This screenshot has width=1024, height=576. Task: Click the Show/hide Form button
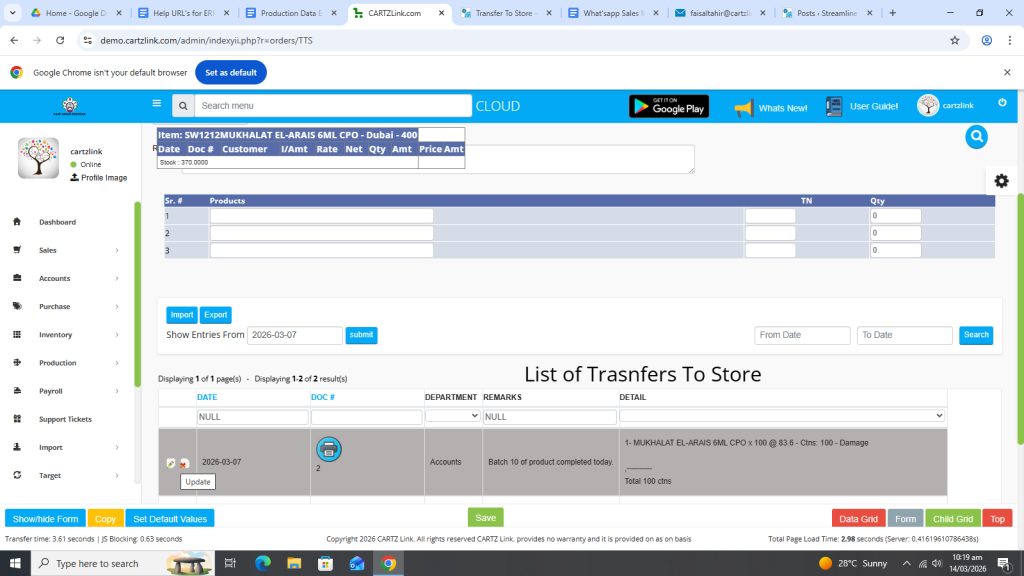[x=45, y=519]
